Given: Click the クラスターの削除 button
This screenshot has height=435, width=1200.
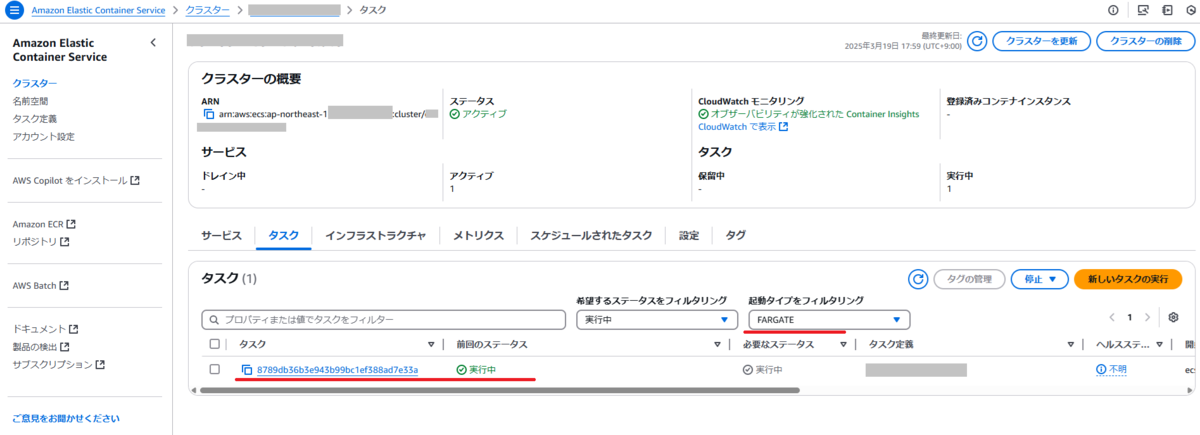Looking at the screenshot, I should pyautogui.click(x=1145, y=41).
